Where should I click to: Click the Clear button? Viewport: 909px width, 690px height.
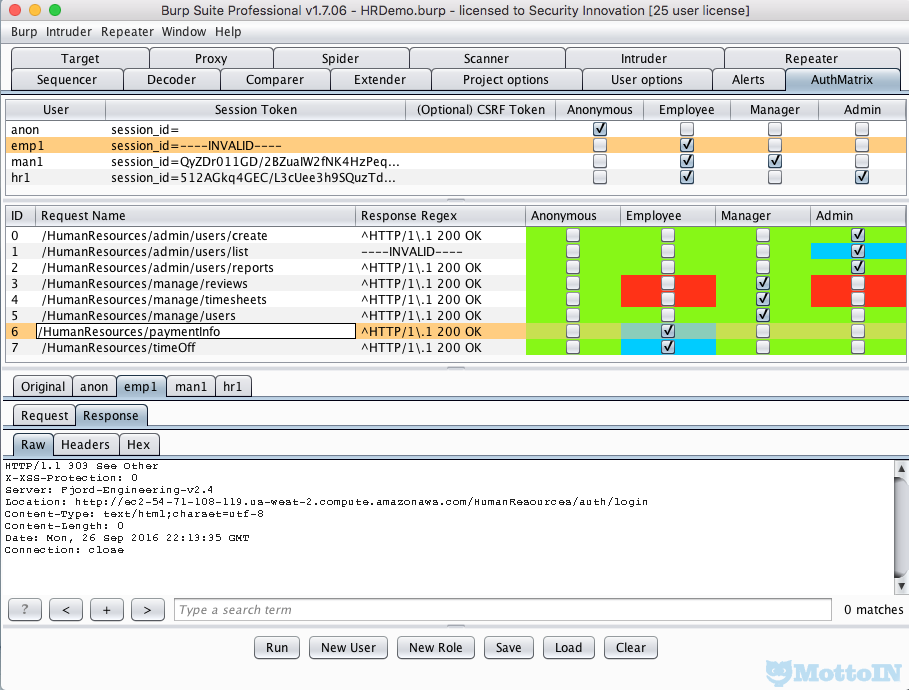(630, 648)
